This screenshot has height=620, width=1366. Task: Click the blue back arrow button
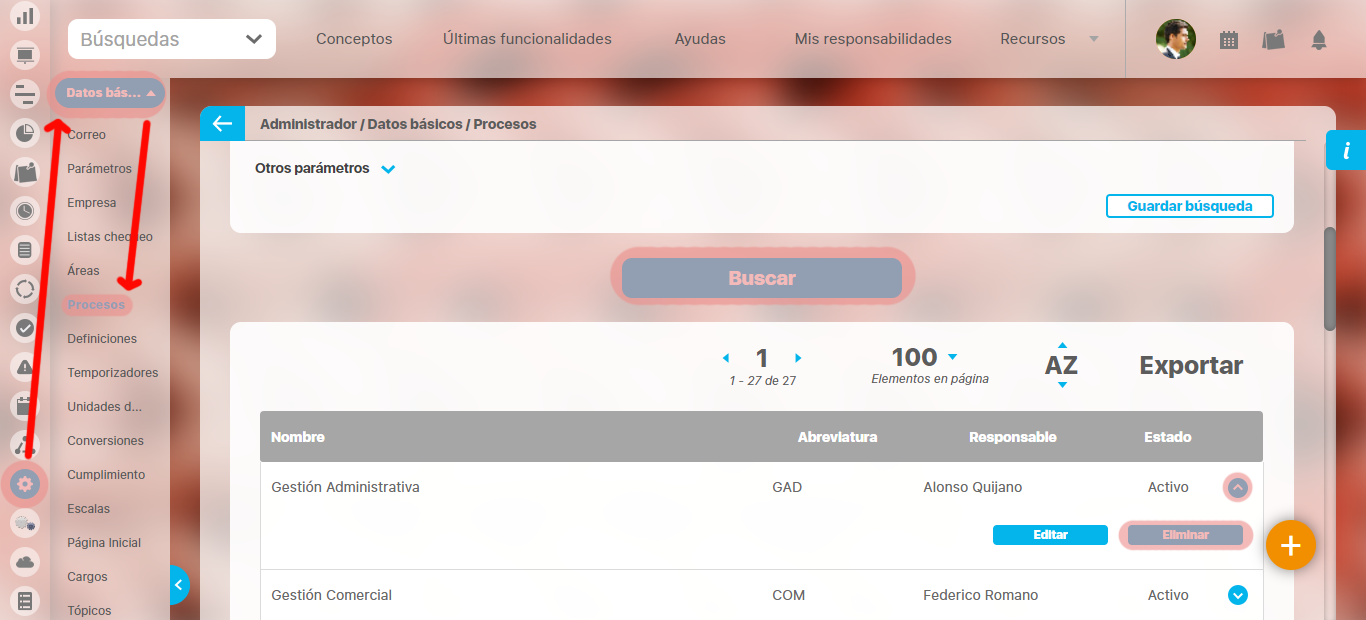222,124
